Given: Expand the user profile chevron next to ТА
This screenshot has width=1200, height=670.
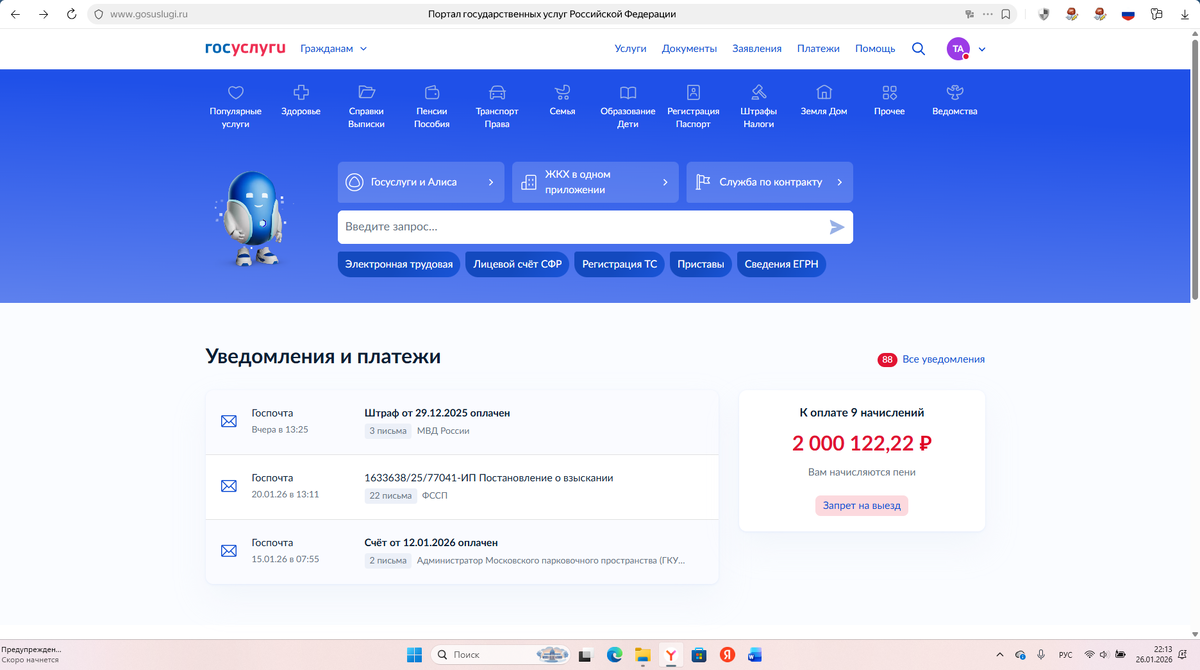Looking at the screenshot, I should (x=982, y=49).
